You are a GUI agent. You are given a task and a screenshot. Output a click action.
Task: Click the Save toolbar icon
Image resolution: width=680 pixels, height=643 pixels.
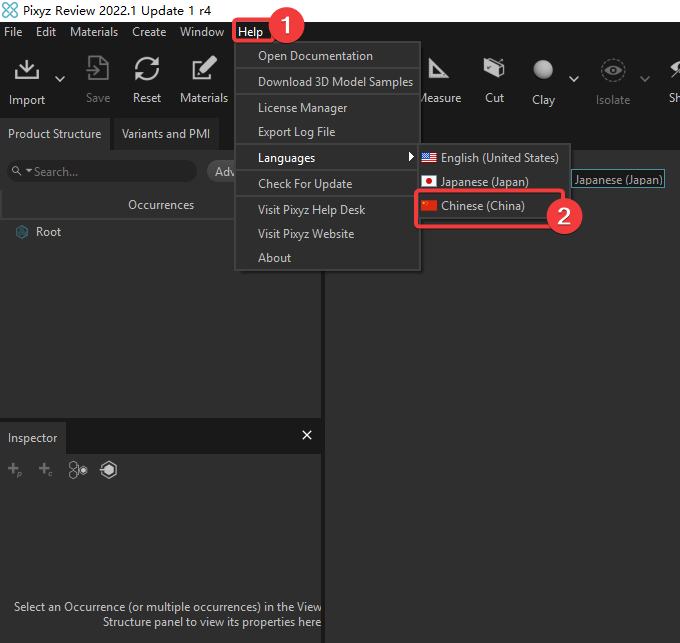[98, 68]
